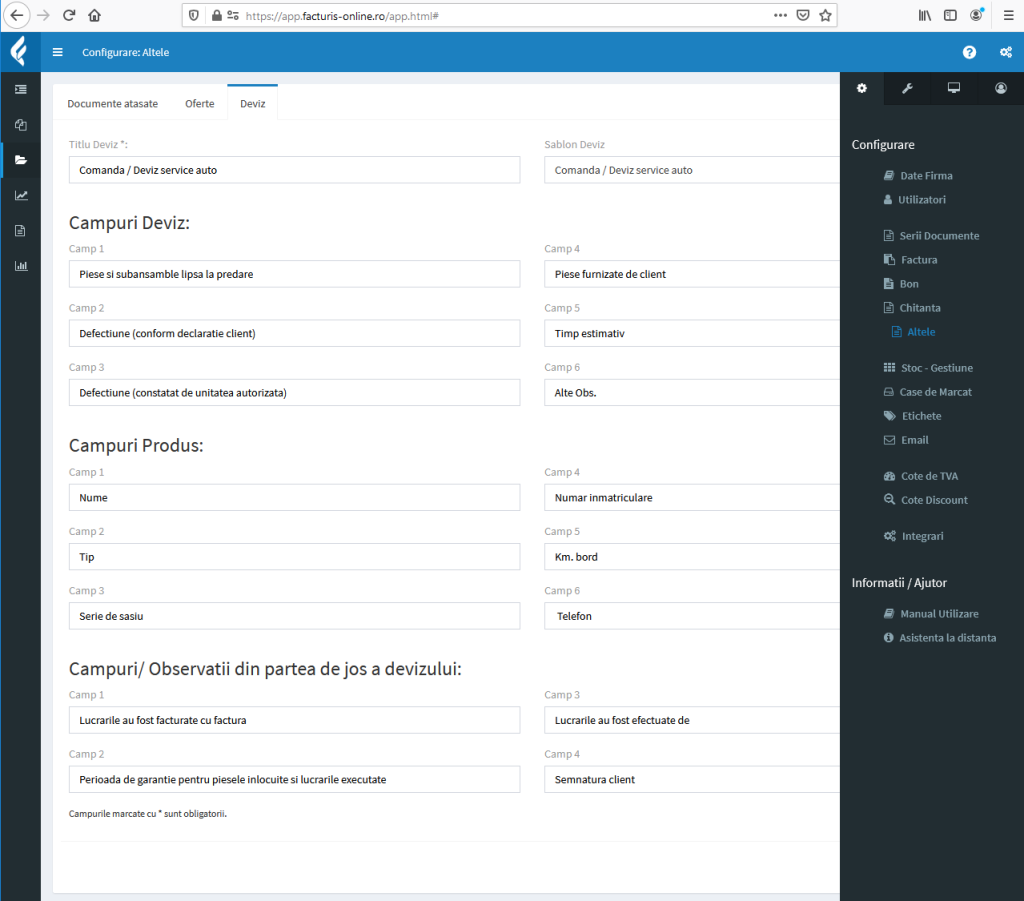Image resolution: width=1024 pixels, height=901 pixels.
Task: Open the Firefox account icon
Action: [976, 15]
